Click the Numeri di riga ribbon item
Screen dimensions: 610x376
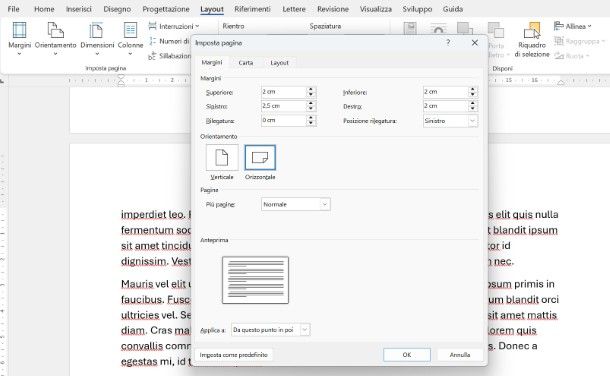[169, 41]
